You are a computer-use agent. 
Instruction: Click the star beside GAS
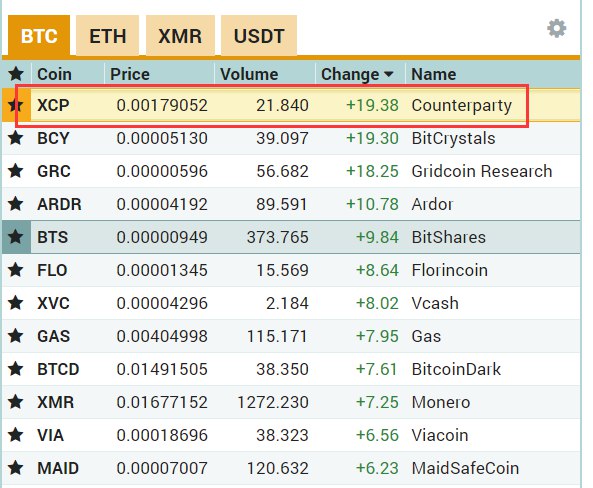tap(16, 336)
